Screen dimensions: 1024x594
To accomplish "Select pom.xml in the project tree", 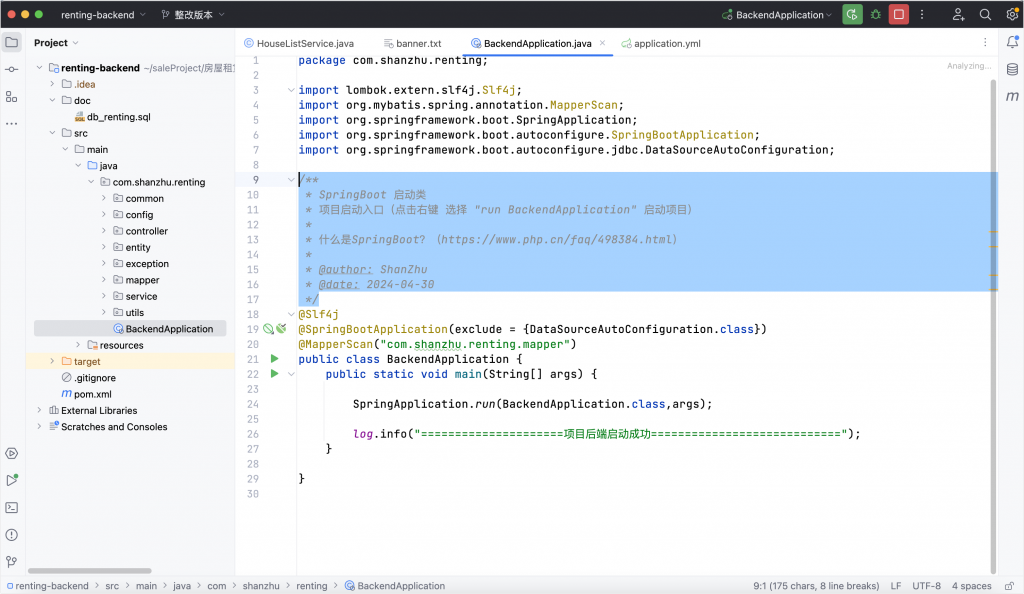I will [92, 394].
